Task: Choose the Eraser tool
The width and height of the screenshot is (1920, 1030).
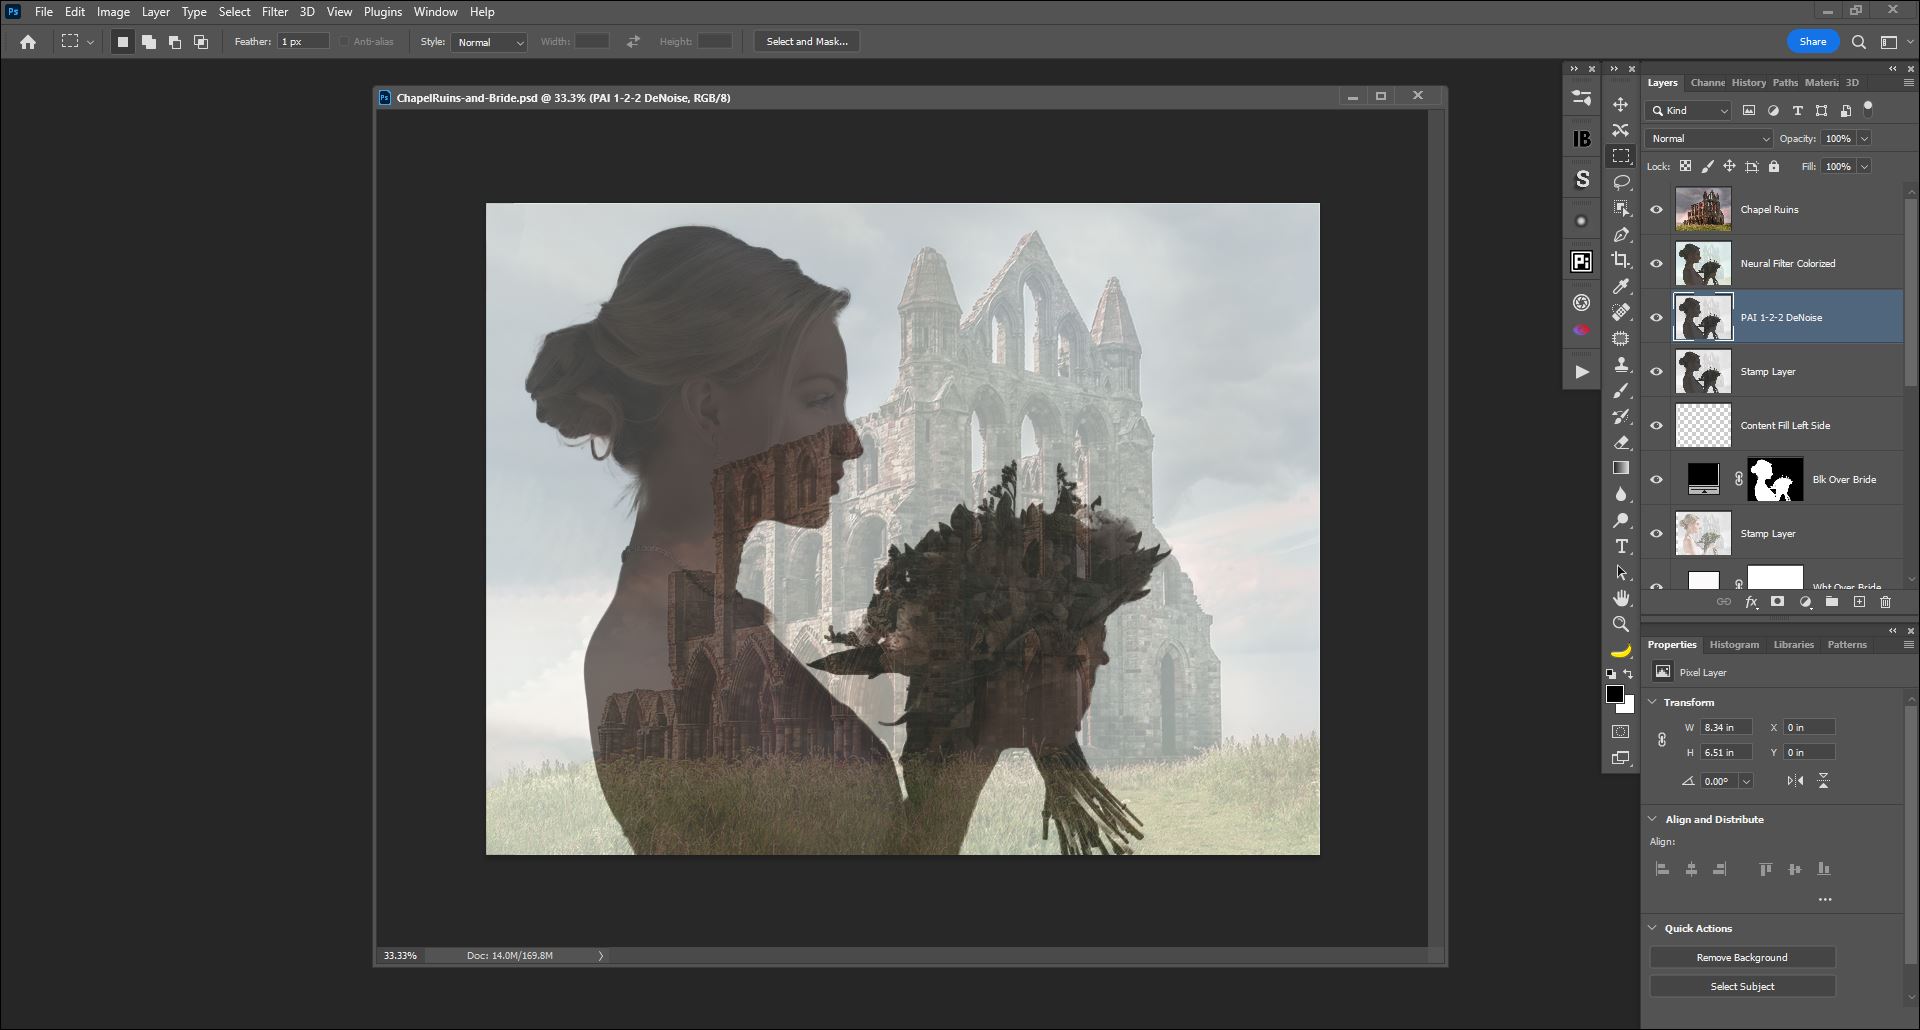Action: 1621,442
